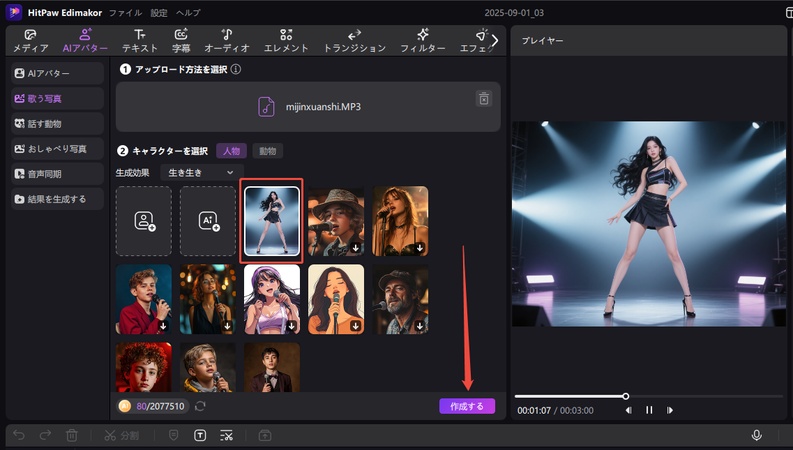Viewport: 793px width, 450px height.
Task: Seek using the player progress slider
Action: pos(649,396)
